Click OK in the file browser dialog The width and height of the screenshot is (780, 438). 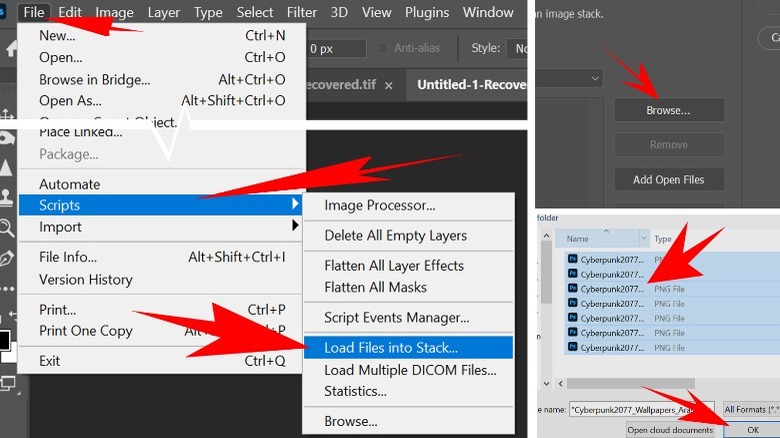(753, 430)
